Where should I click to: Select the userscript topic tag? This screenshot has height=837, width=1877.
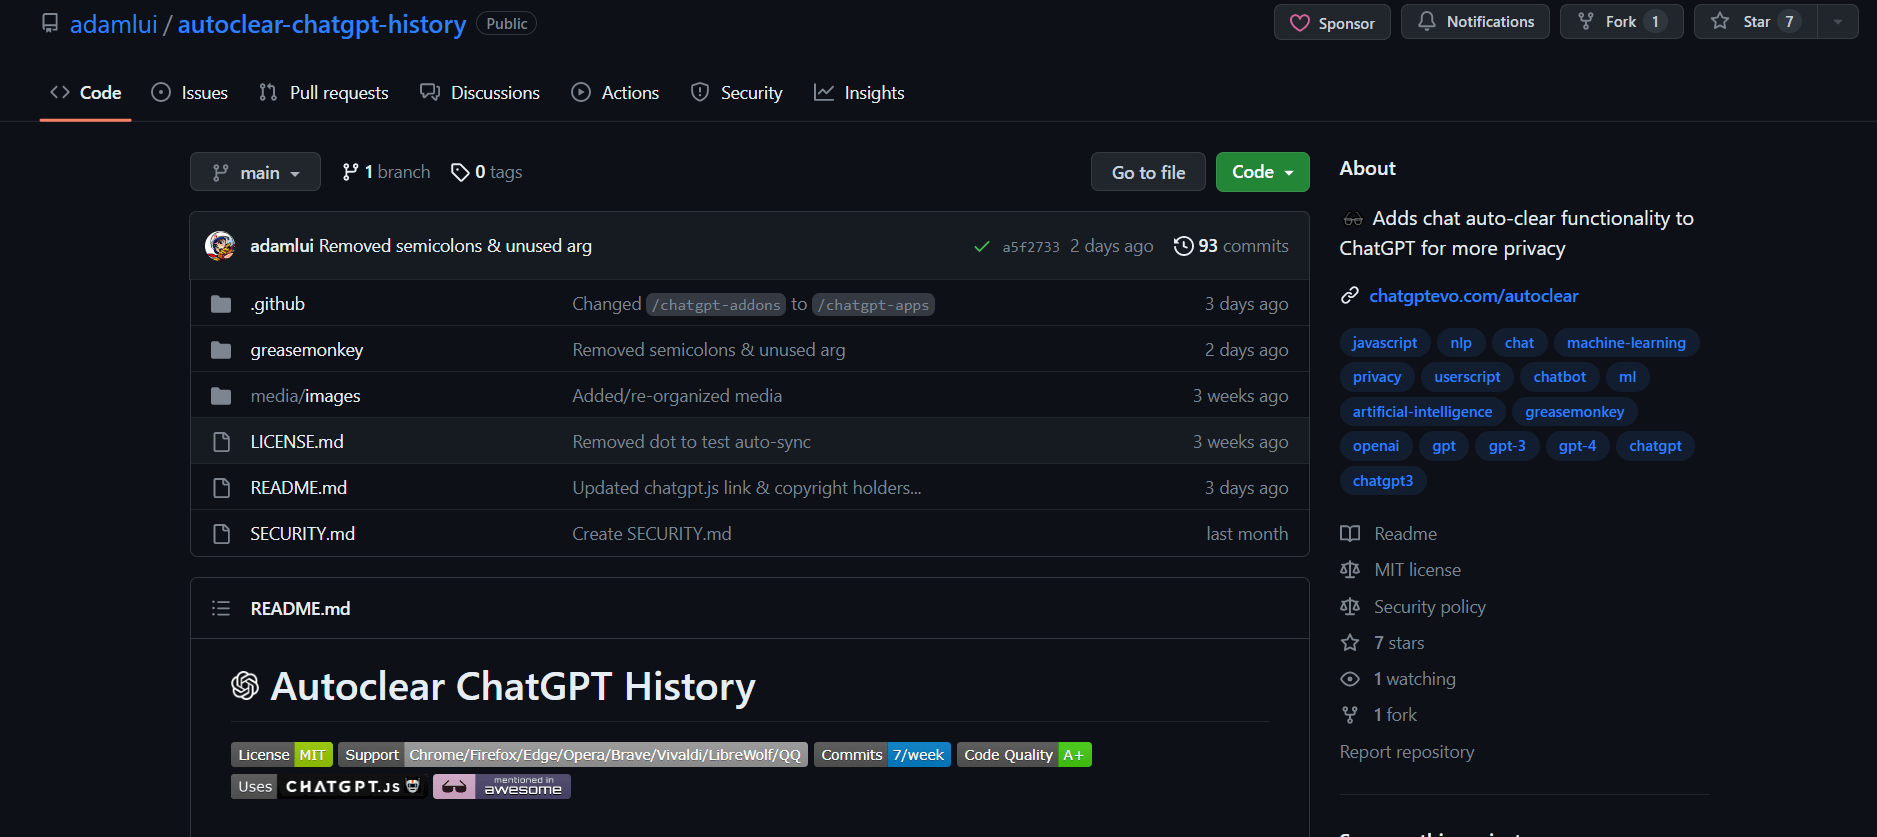[1467, 377]
